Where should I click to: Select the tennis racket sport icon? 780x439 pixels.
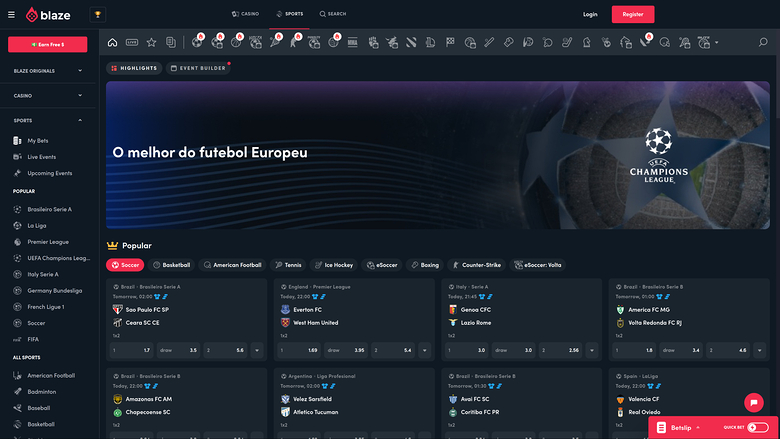pos(275,42)
